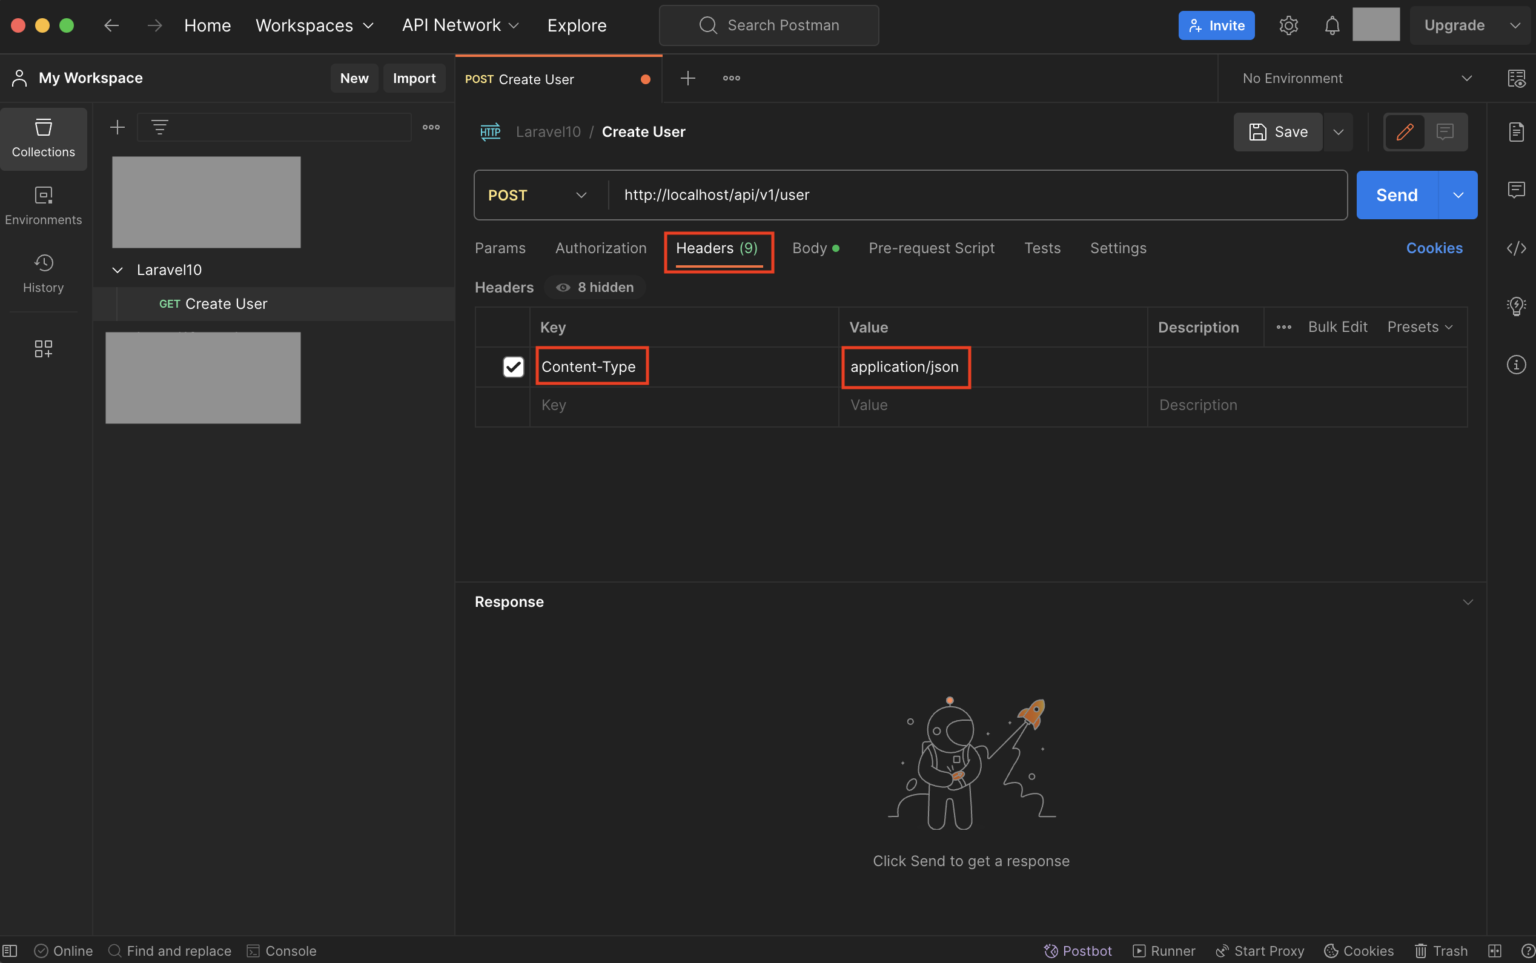Uncheck the Content-Type header row
Screen dimensions: 1536x963
pos(513,367)
